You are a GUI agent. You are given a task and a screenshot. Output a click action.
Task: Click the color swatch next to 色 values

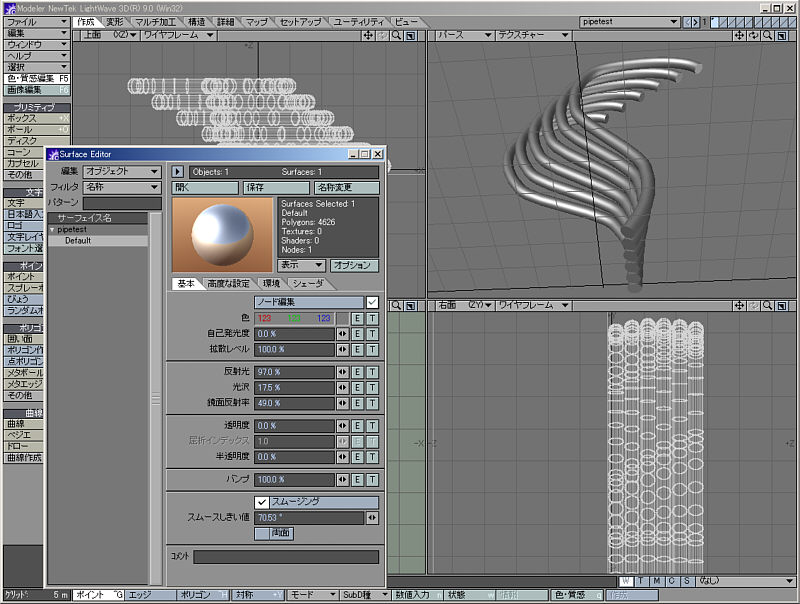tap(342, 318)
